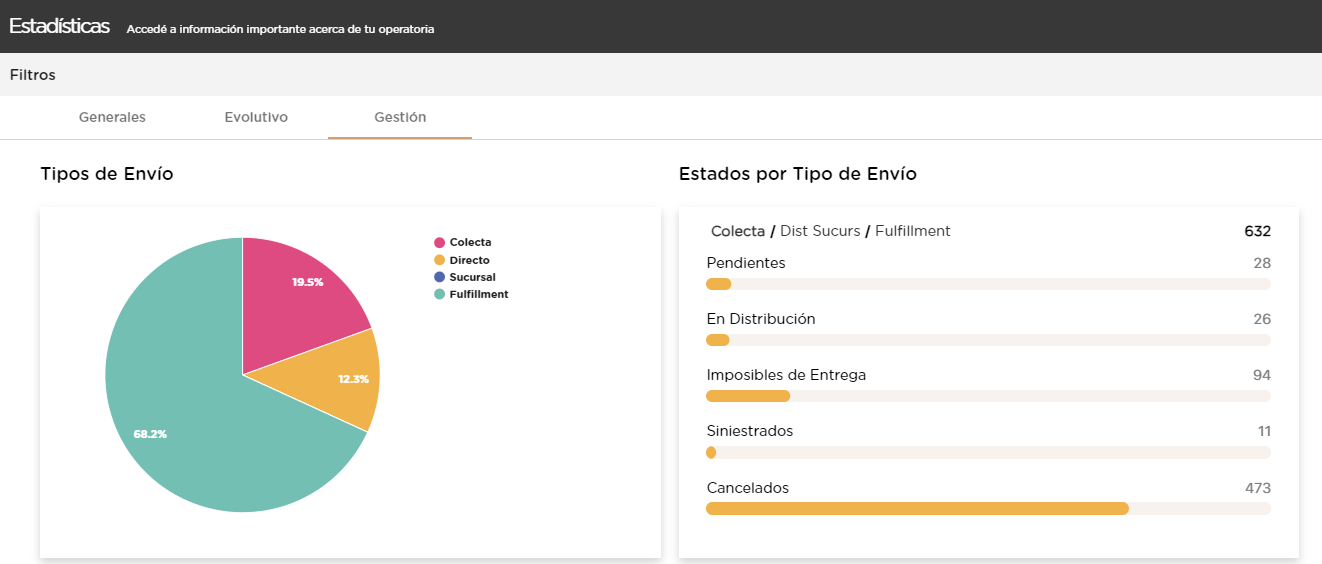The width and height of the screenshot is (1322, 564).
Task: Click the Fulfillment legend label
Action: pyautogui.click(x=479, y=294)
